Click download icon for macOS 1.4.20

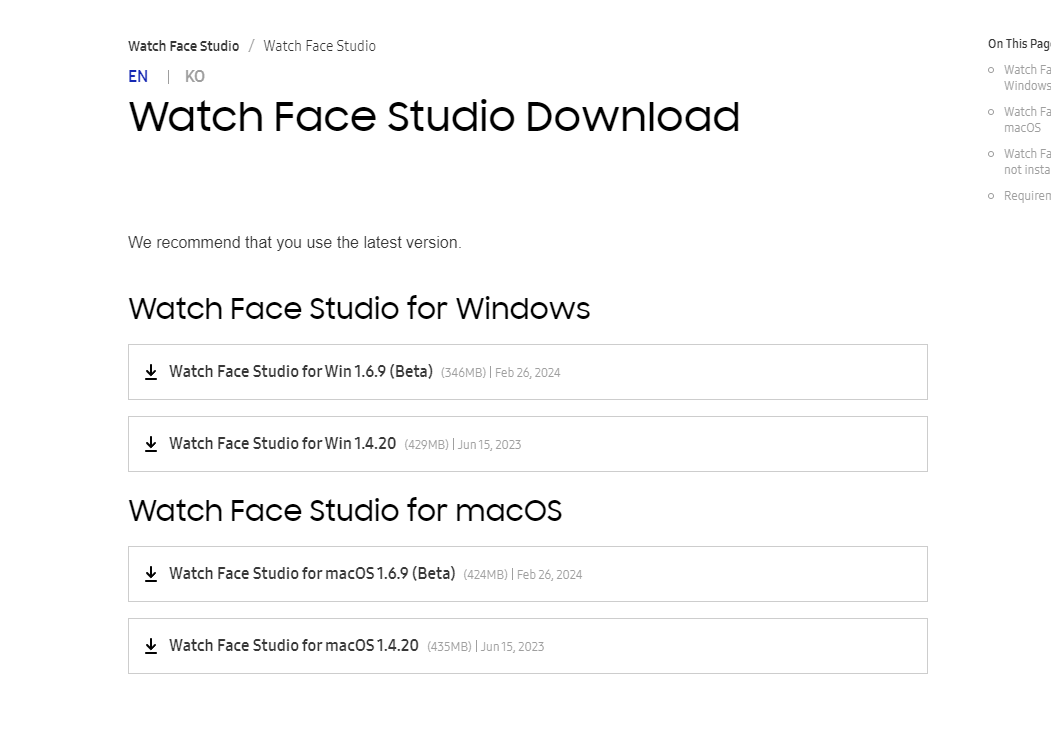pyautogui.click(x=151, y=646)
